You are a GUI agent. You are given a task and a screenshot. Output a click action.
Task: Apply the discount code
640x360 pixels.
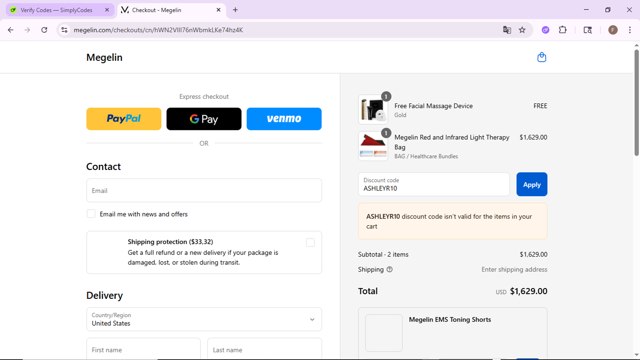coord(531,184)
